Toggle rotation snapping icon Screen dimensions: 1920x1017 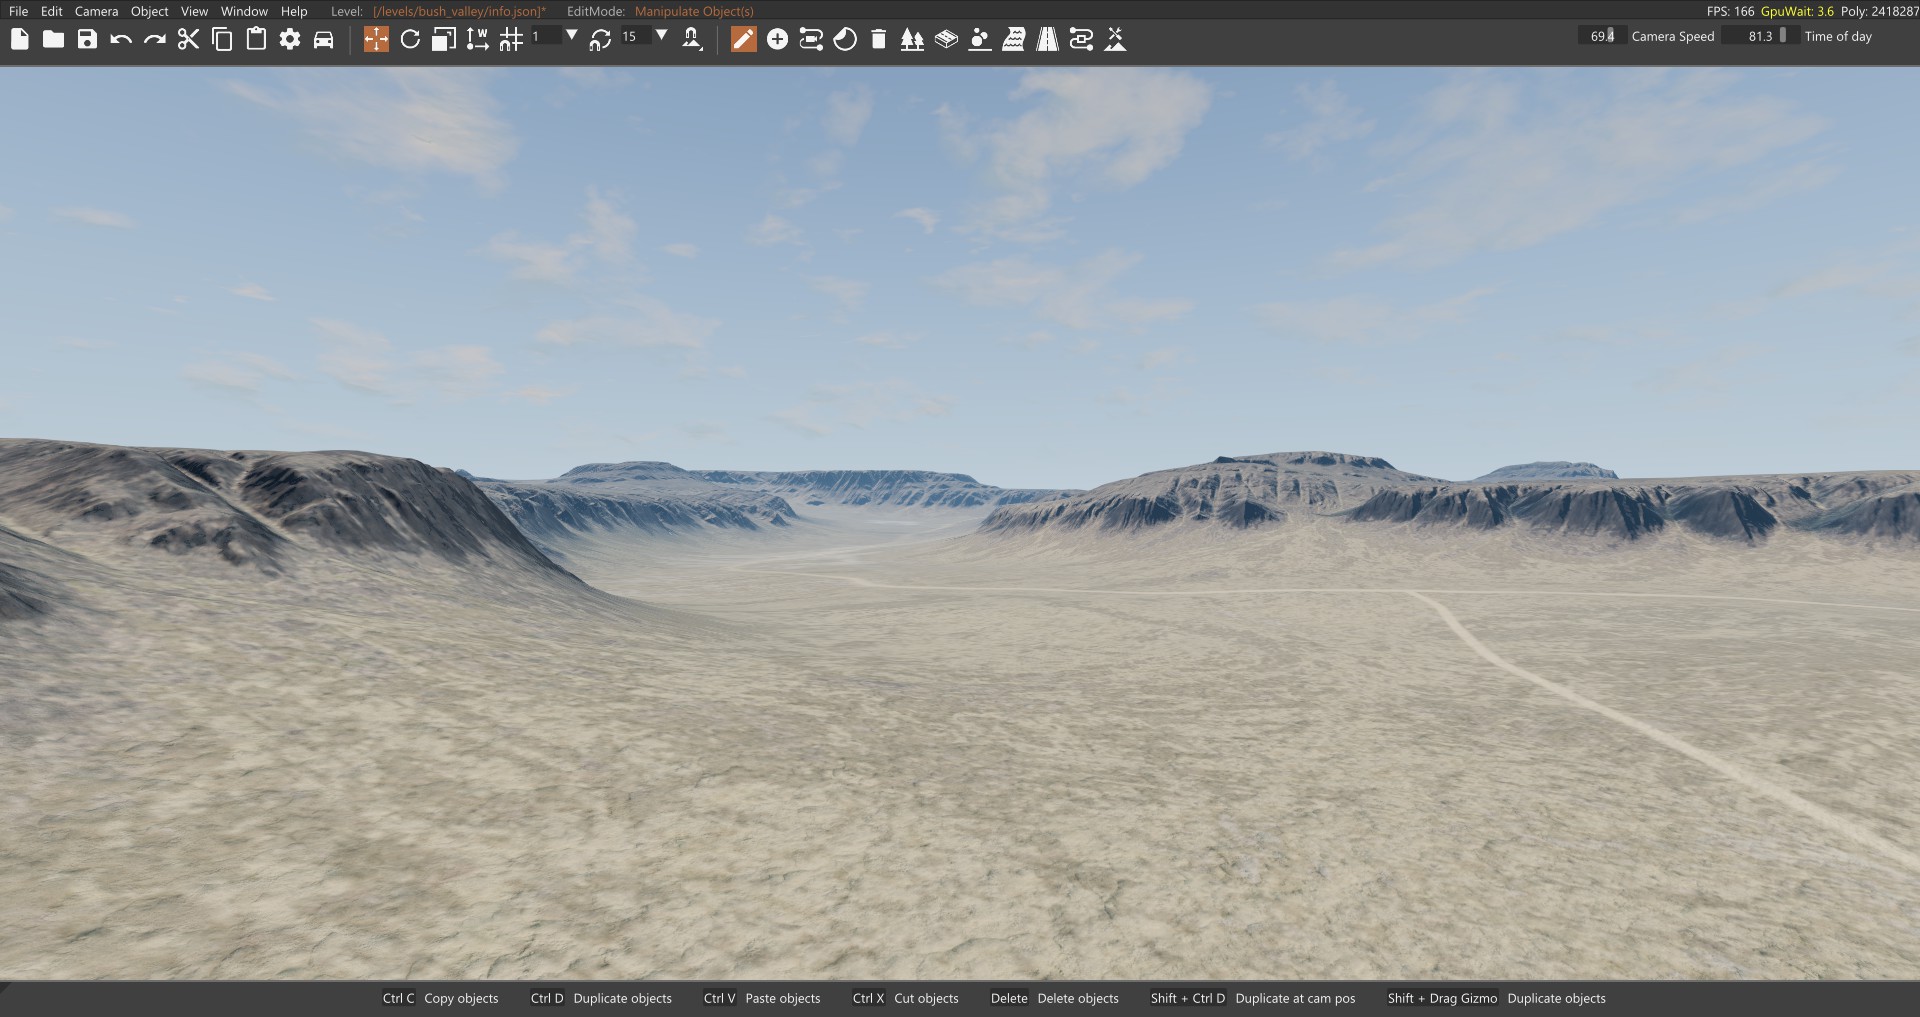click(600, 39)
